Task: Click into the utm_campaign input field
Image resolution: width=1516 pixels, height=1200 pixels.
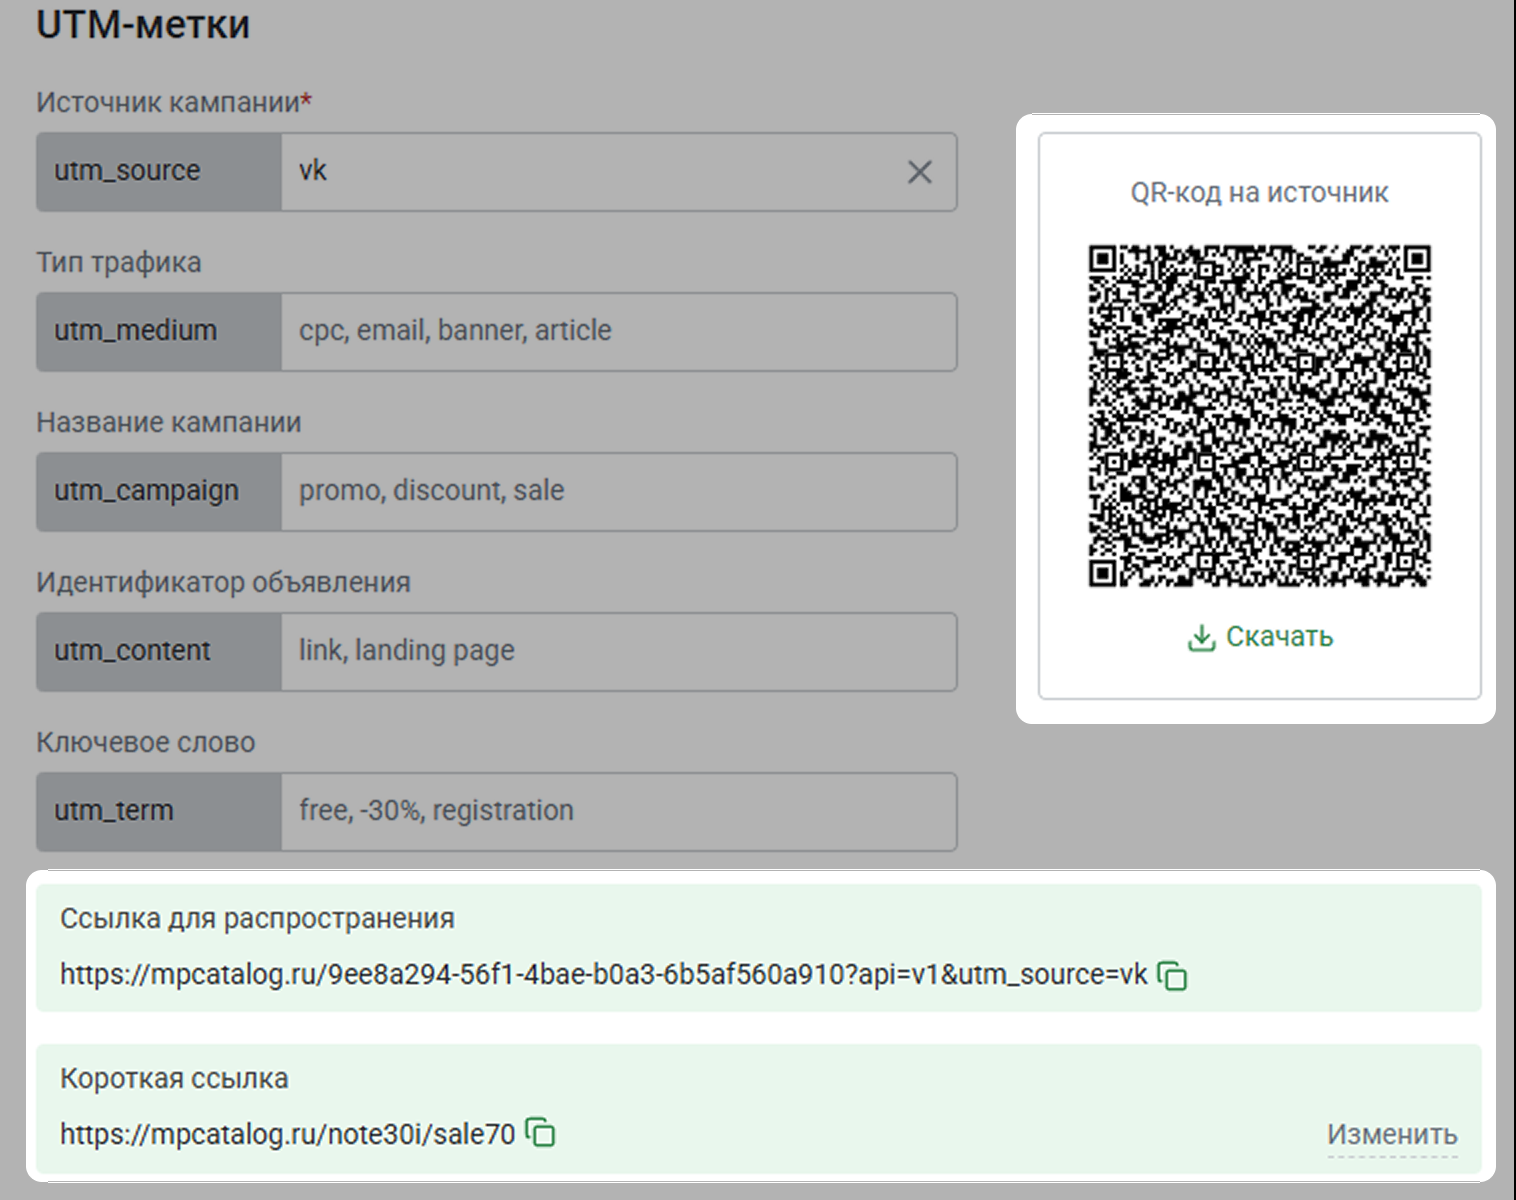Action: (618, 492)
